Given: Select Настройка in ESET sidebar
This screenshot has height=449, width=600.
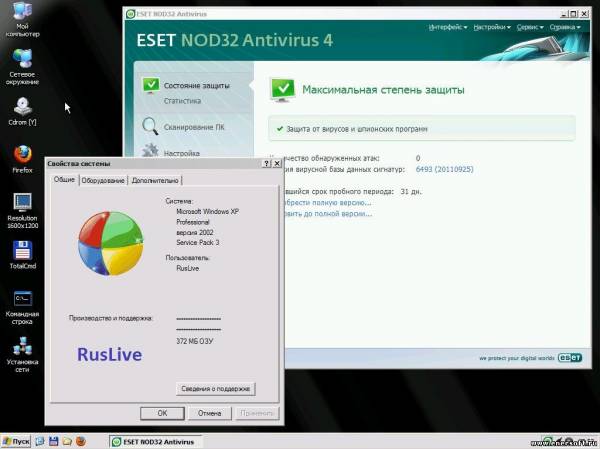Looking at the screenshot, I should tap(182, 153).
